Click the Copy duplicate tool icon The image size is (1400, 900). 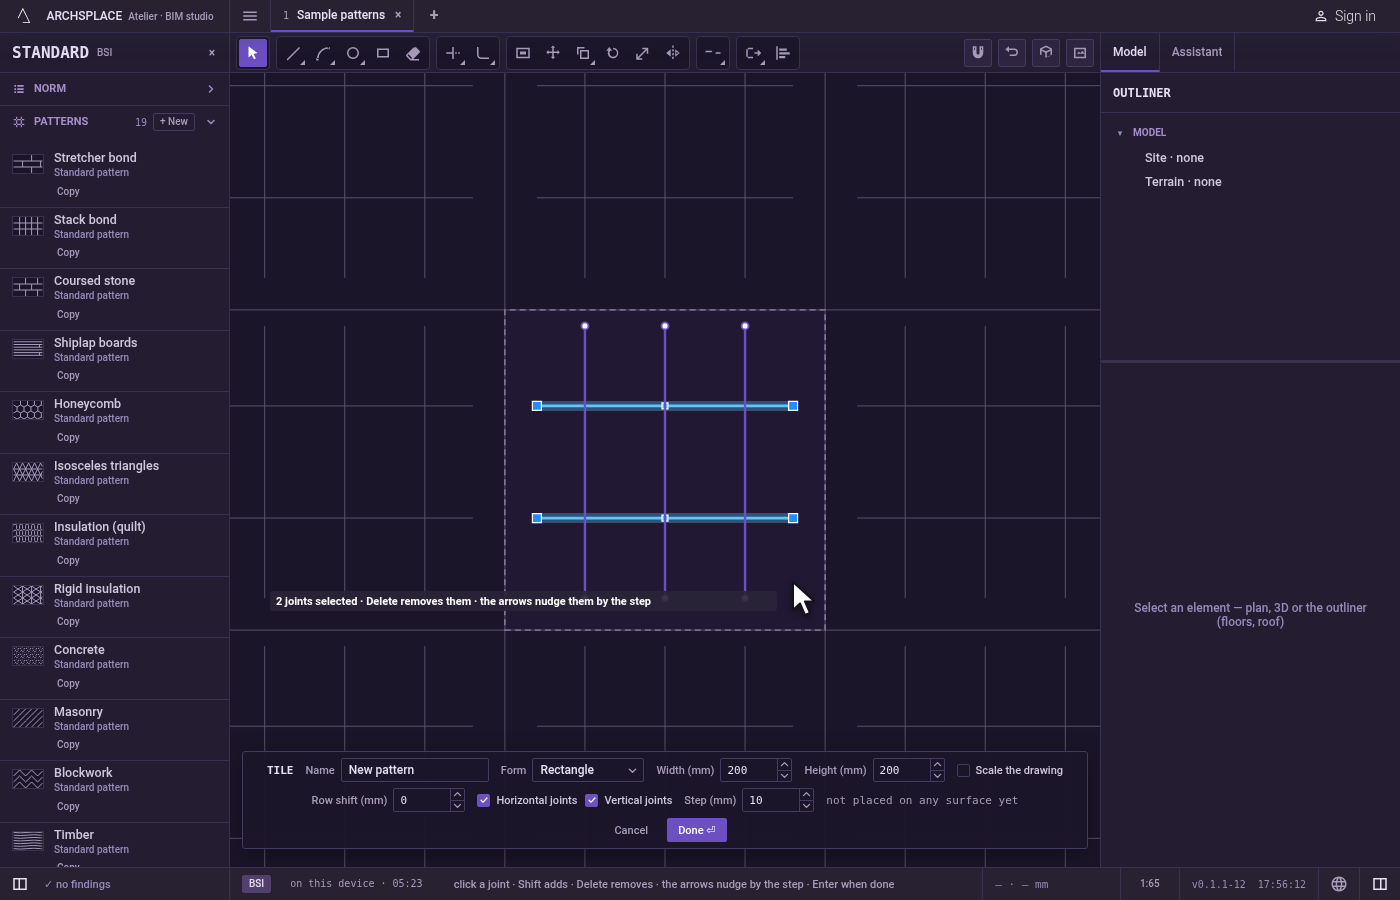point(583,53)
